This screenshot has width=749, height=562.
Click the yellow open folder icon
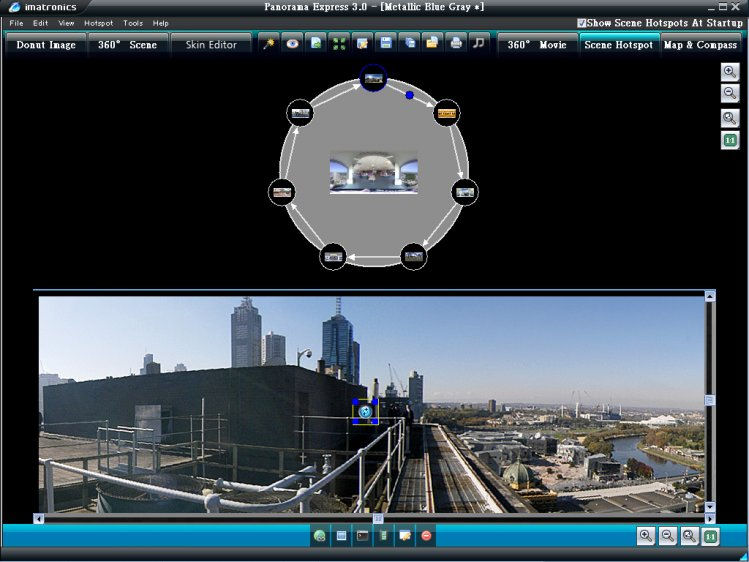click(432, 44)
